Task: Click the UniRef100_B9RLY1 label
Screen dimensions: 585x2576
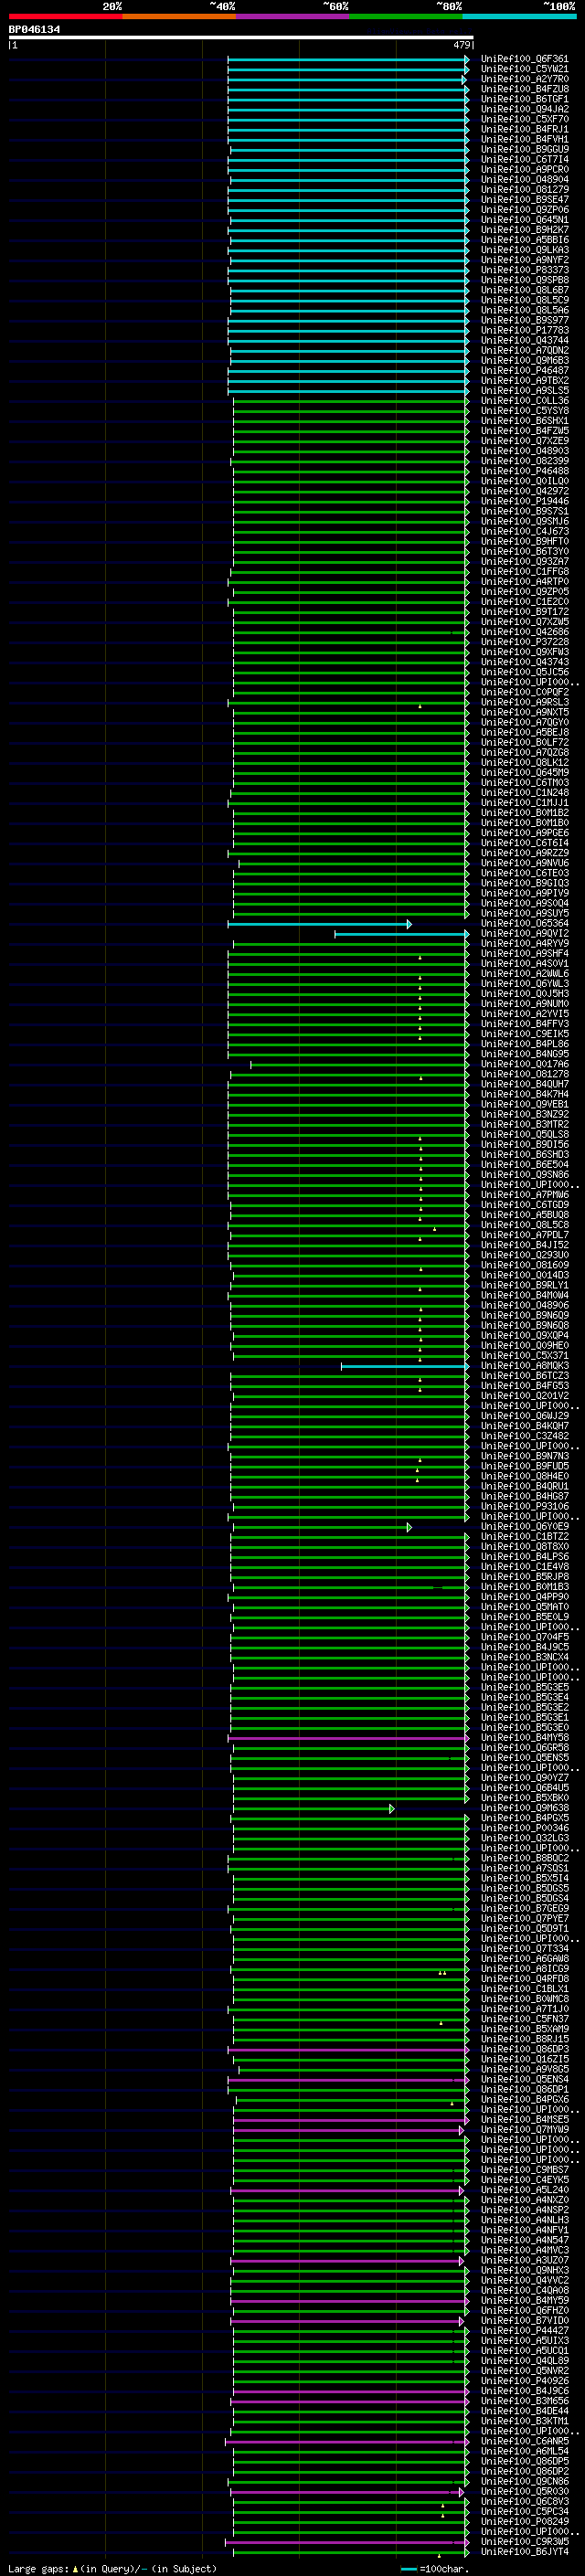Action: (525, 1285)
